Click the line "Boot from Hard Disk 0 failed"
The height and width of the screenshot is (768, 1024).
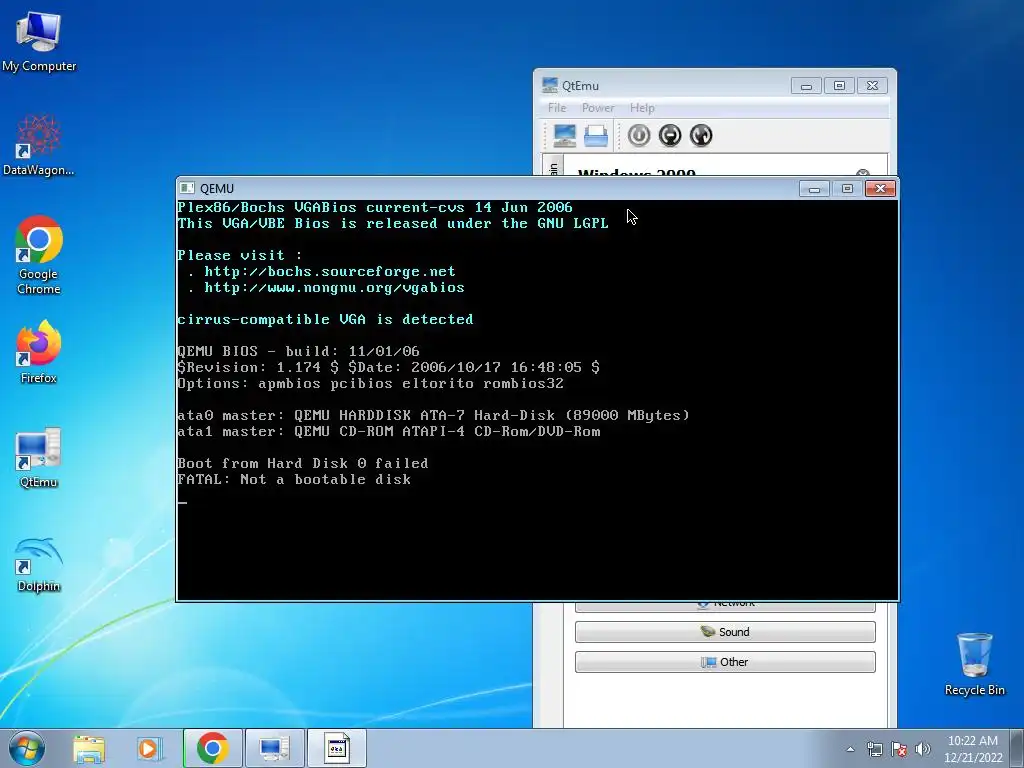point(303,463)
